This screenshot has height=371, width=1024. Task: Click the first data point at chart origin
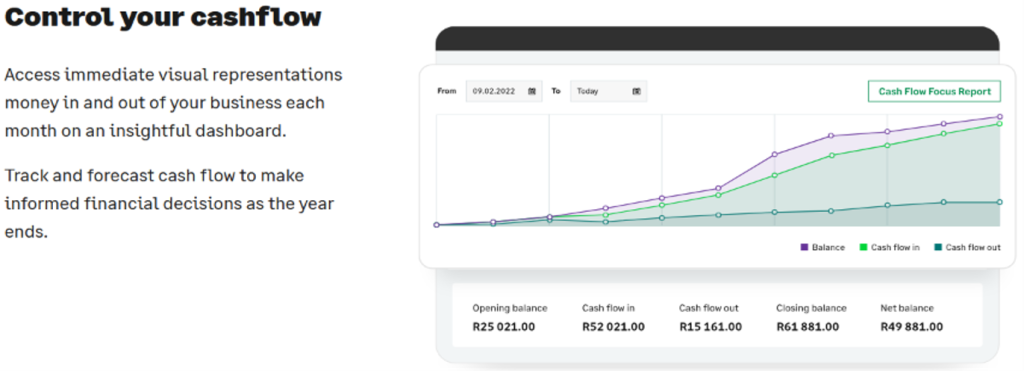point(436,225)
